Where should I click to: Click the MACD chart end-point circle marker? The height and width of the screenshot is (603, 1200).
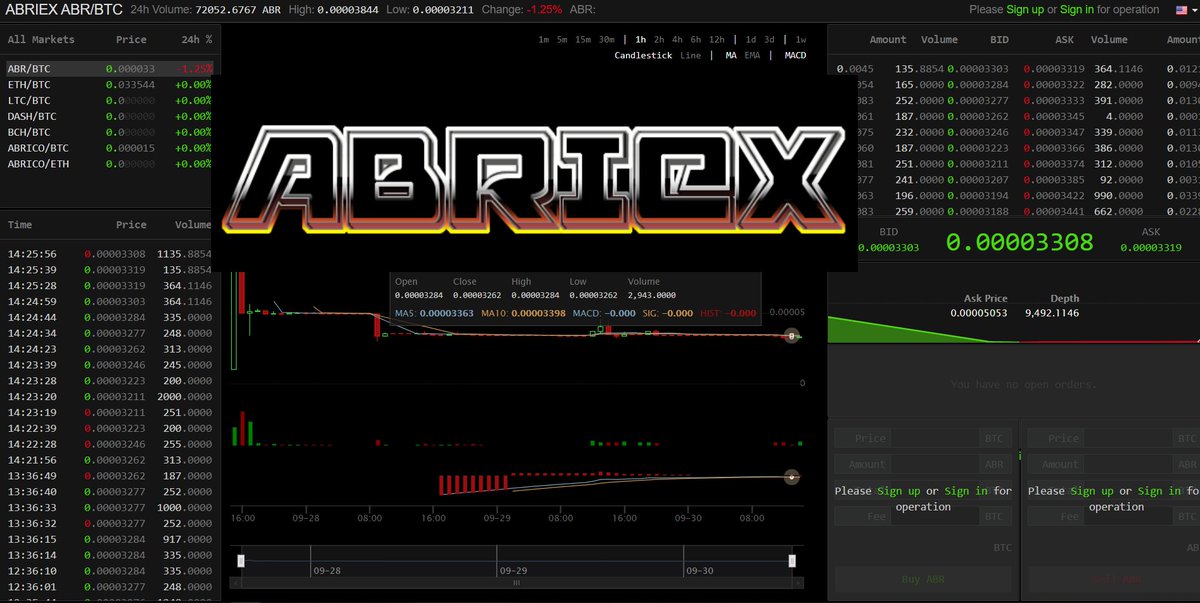[792, 477]
